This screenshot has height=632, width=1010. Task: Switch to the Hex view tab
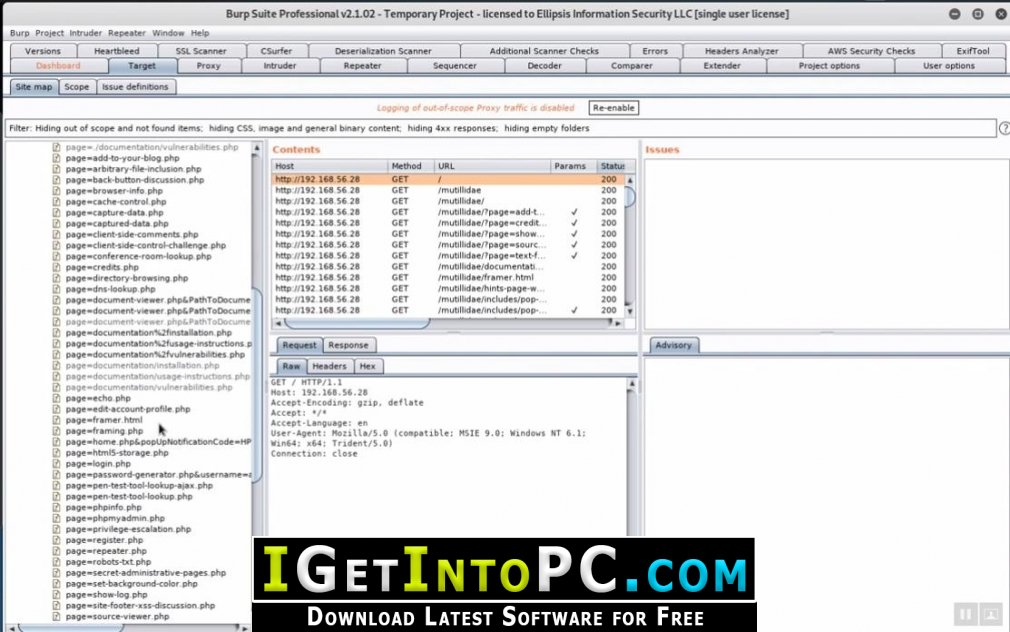click(368, 366)
